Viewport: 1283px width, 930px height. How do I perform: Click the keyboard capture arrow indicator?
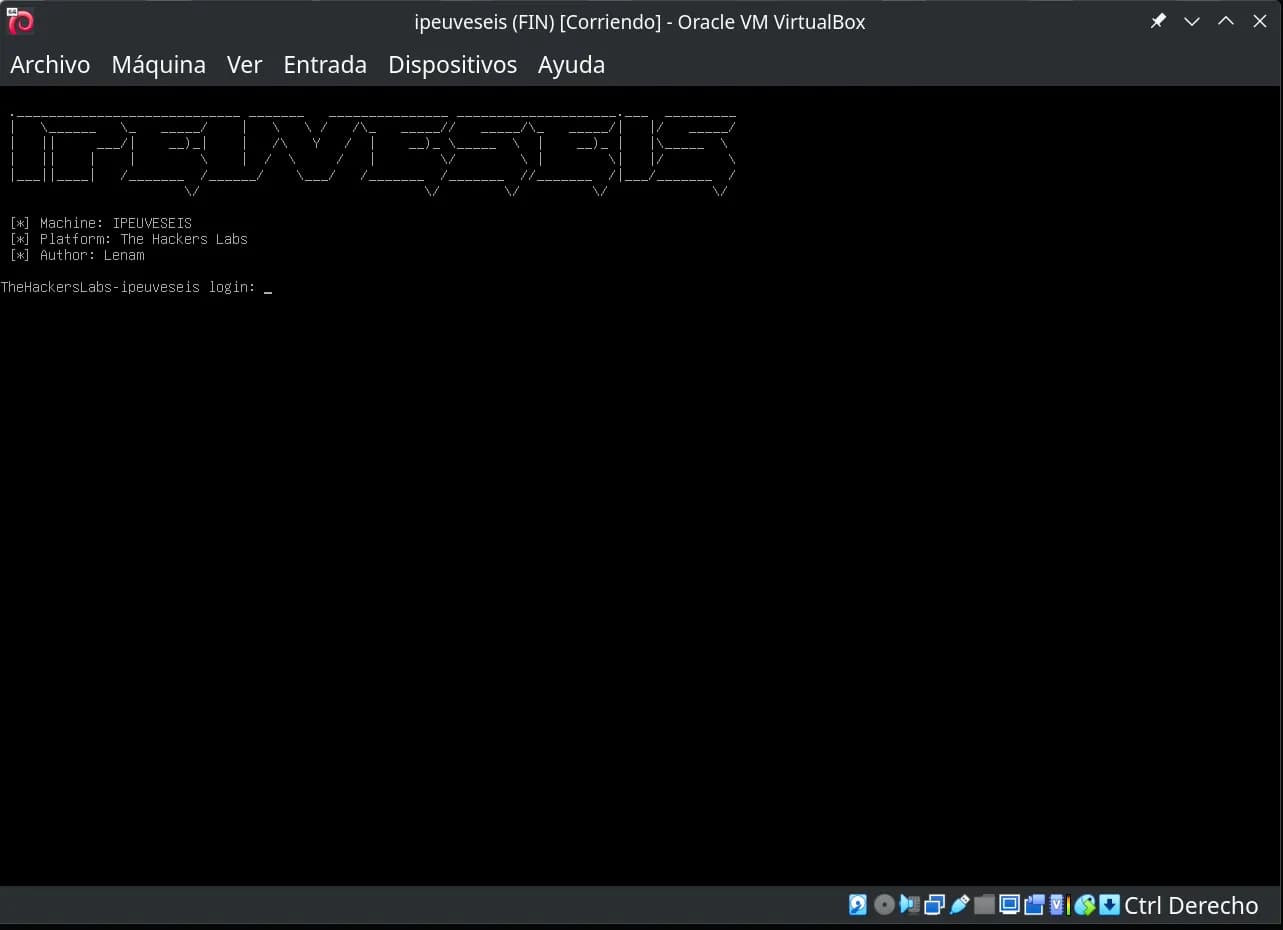tap(1109, 905)
